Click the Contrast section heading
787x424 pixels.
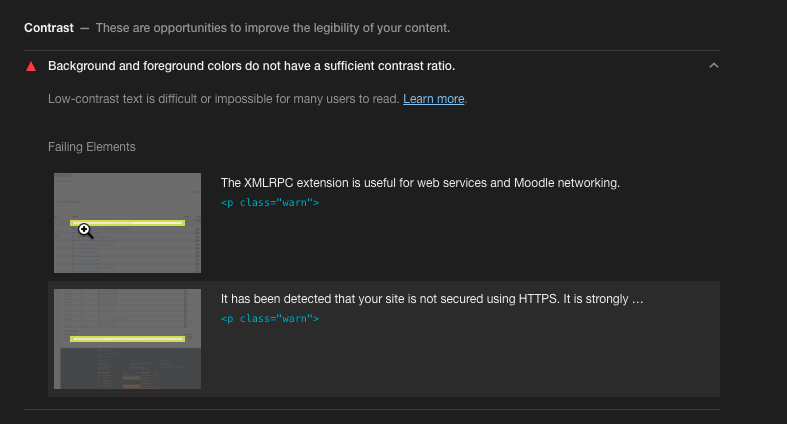49,28
